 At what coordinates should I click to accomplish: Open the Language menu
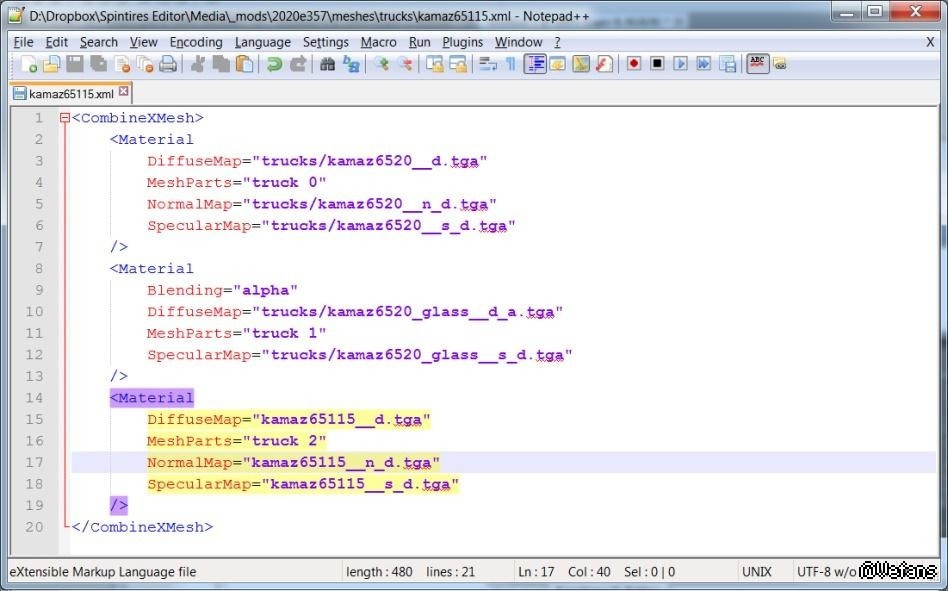(263, 42)
